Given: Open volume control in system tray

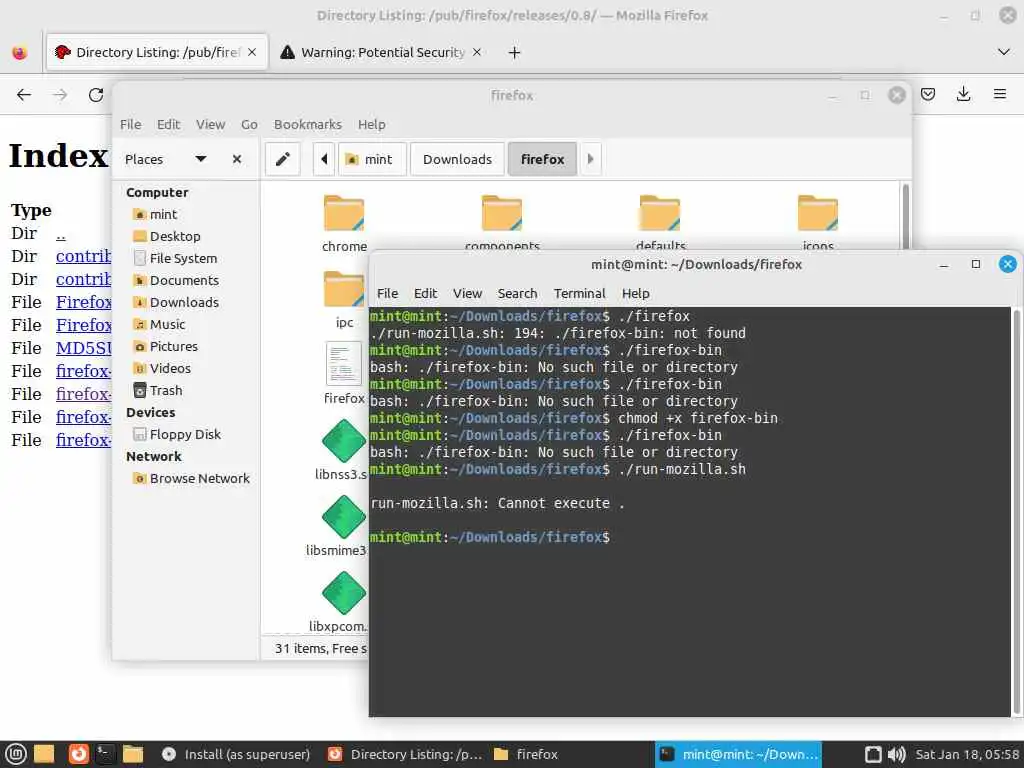Looking at the screenshot, I should [897, 754].
